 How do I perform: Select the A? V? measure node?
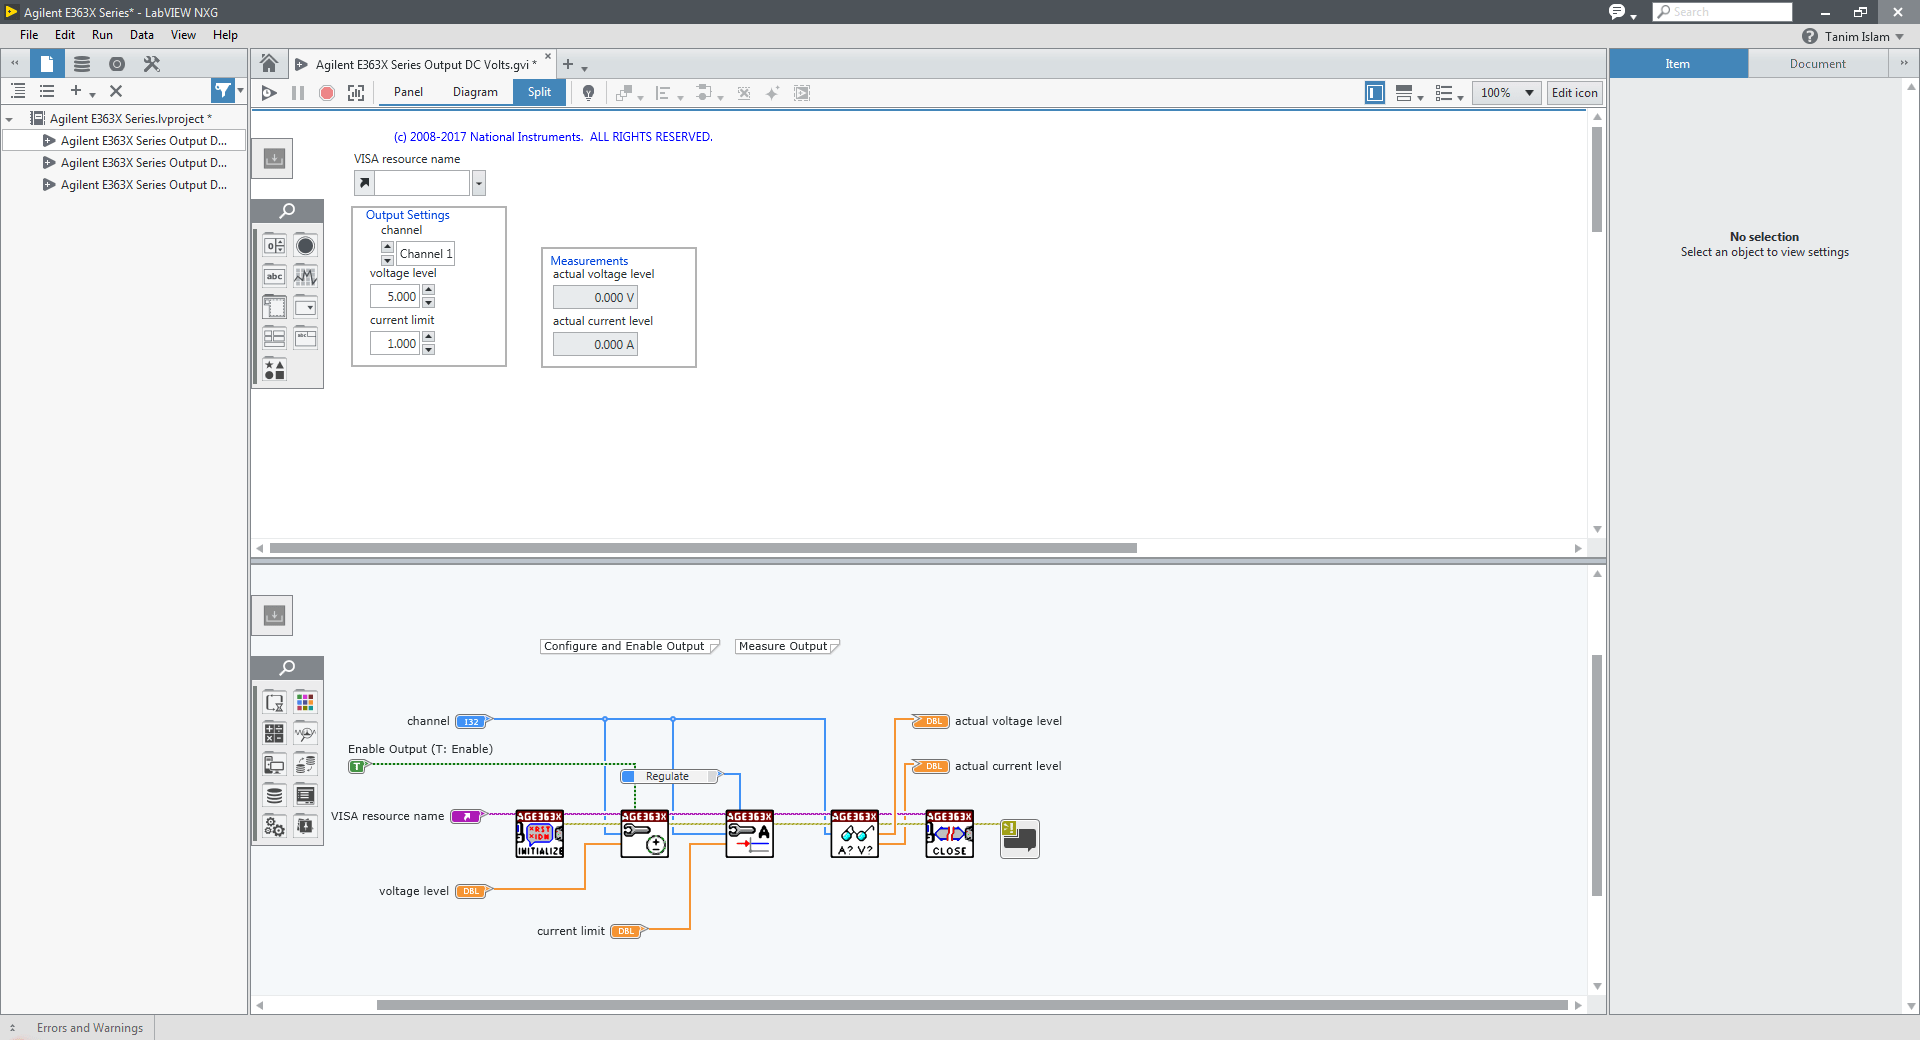tap(855, 834)
